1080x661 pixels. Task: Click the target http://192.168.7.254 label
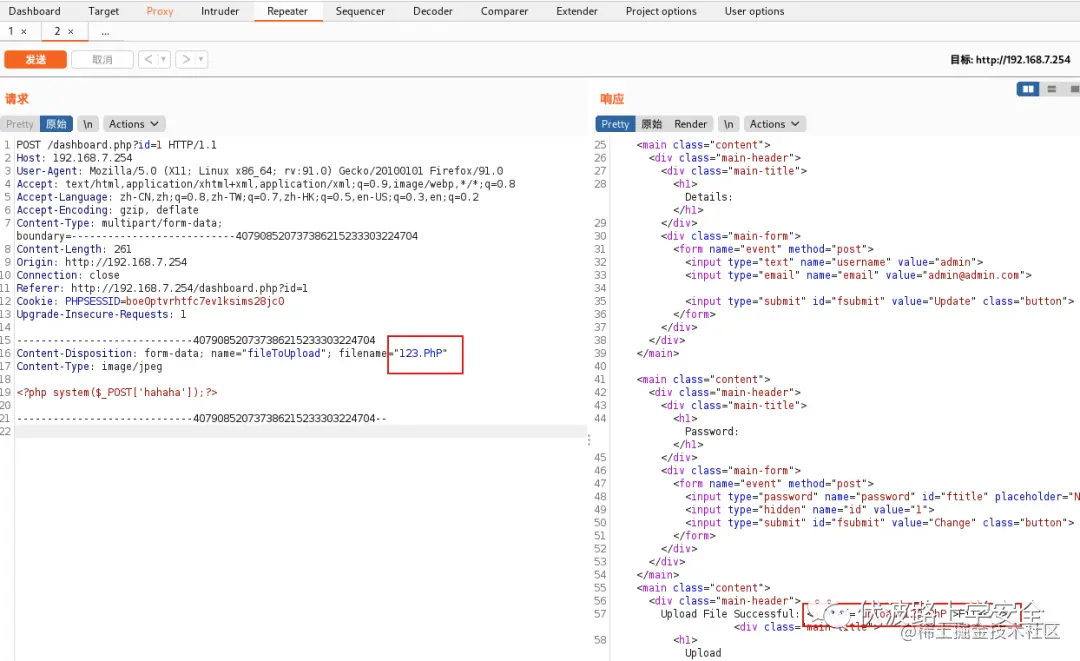click(1010, 60)
